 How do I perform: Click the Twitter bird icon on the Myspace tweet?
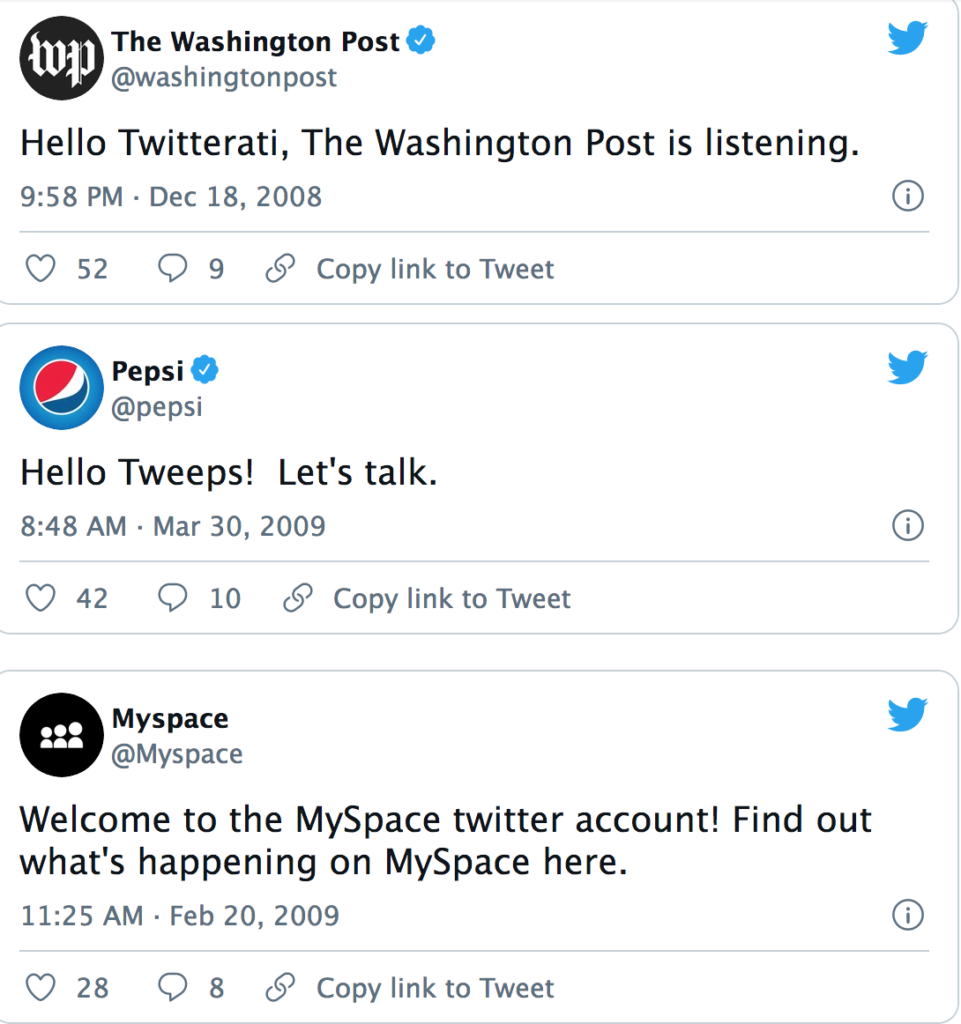pos(907,715)
